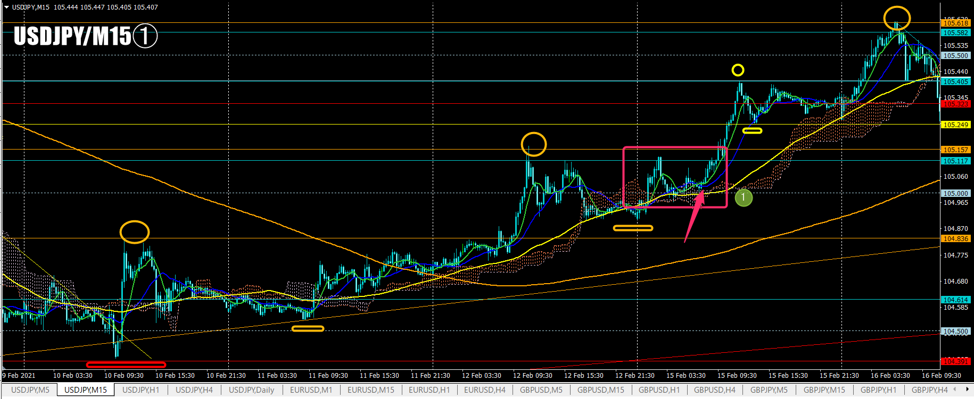Image resolution: width=975 pixels, height=399 pixels.
Task: Click the cyan 105.117 price label
Action: [956, 161]
